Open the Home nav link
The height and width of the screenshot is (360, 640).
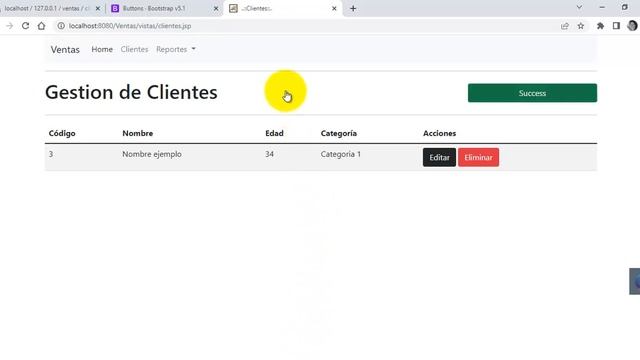[102, 49]
